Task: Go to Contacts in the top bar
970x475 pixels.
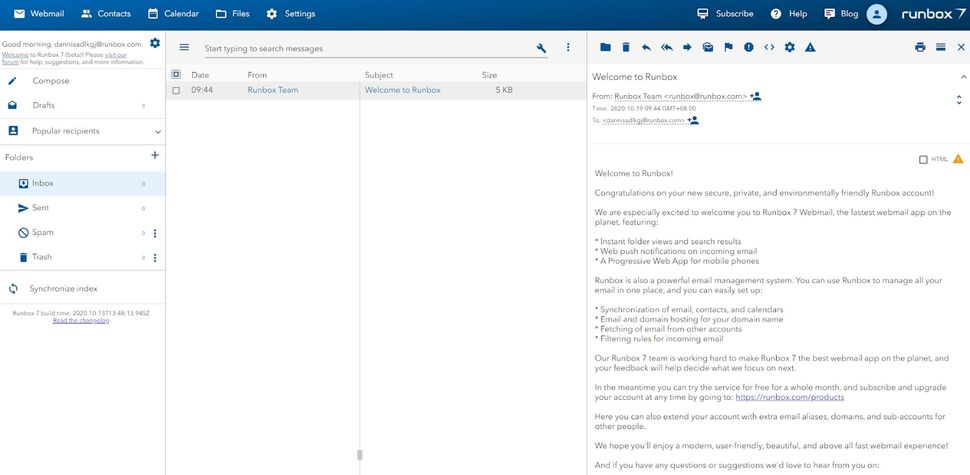Action: click(105, 14)
